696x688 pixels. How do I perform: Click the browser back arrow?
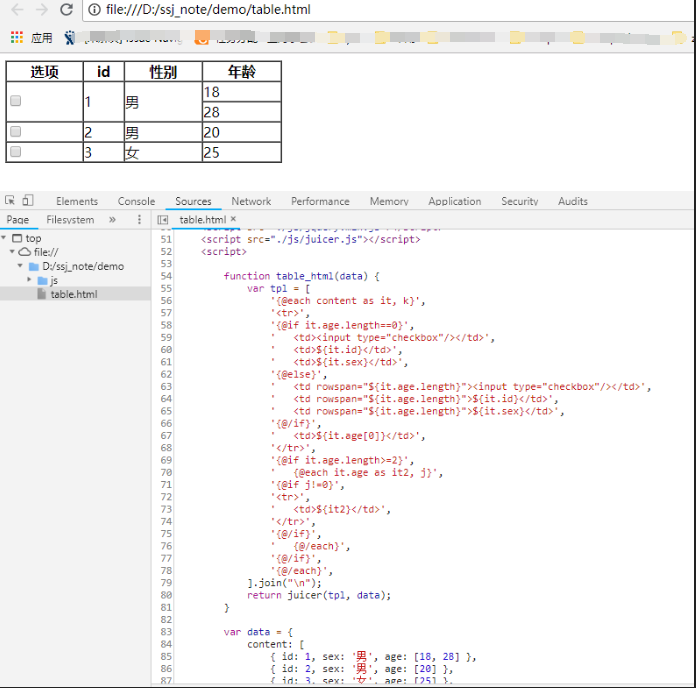(x=17, y=9)
